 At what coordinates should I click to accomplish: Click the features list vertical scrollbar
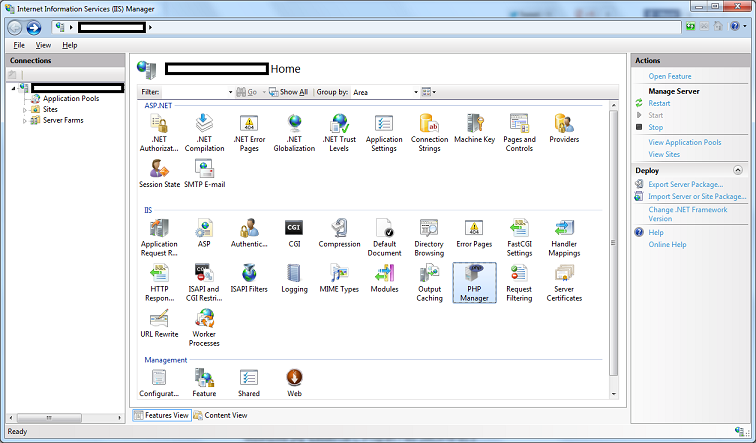613,243
